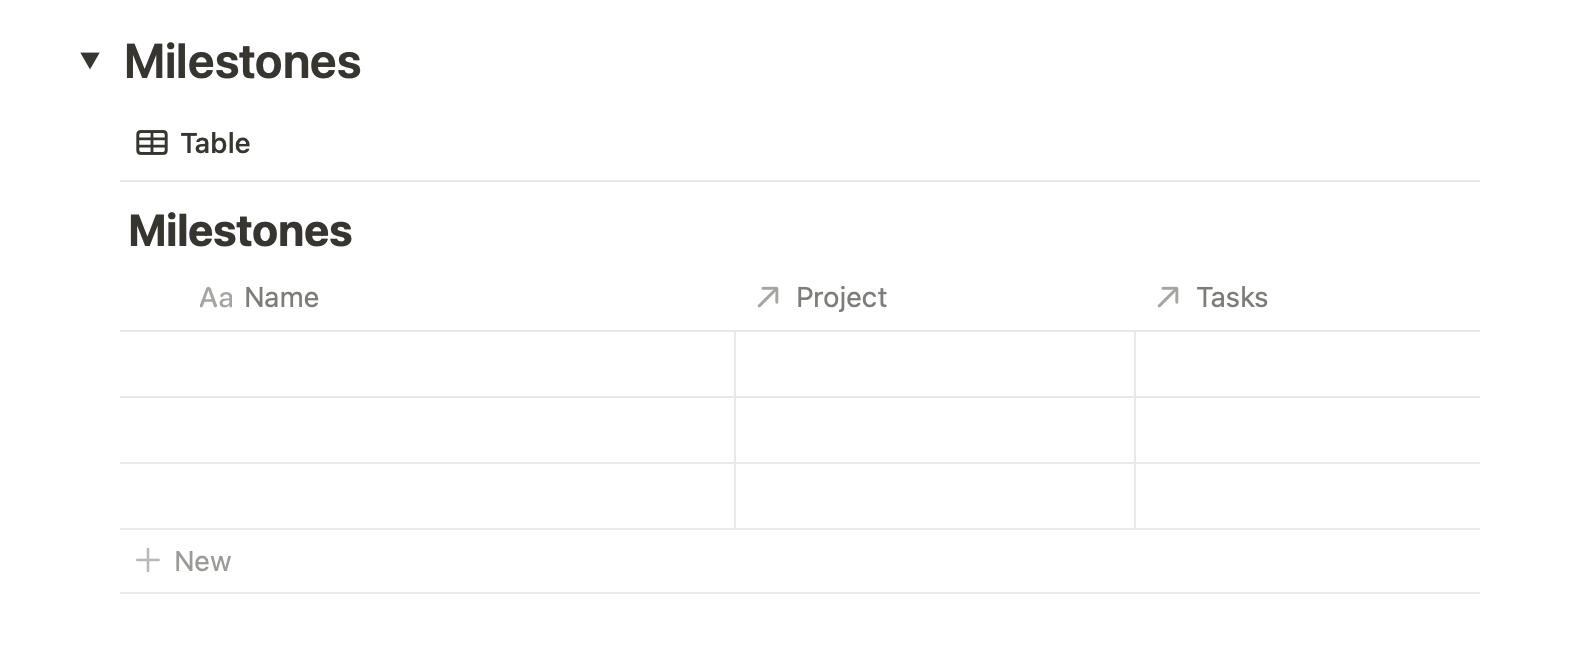Click the Table view icon

tap(152, 142)
